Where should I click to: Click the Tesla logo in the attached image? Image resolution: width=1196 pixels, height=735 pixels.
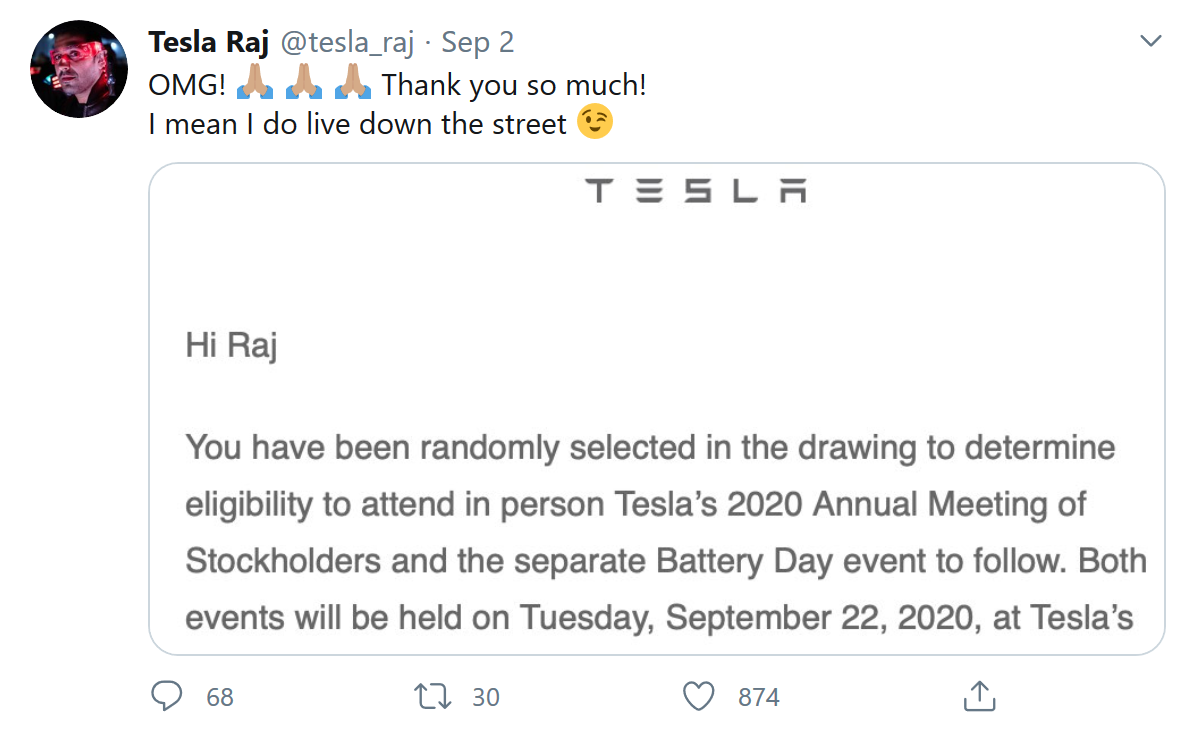696,190
